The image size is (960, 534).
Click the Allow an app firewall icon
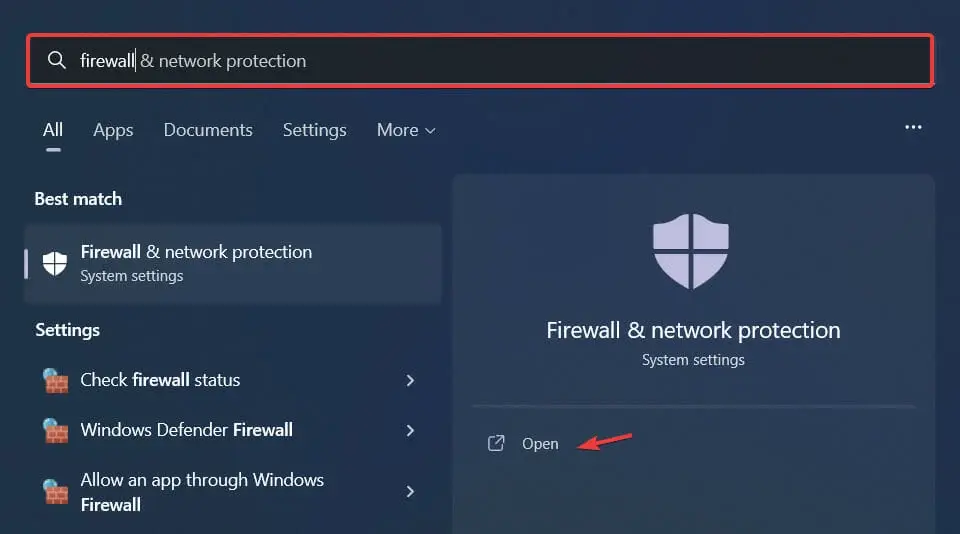coord(55,492)
